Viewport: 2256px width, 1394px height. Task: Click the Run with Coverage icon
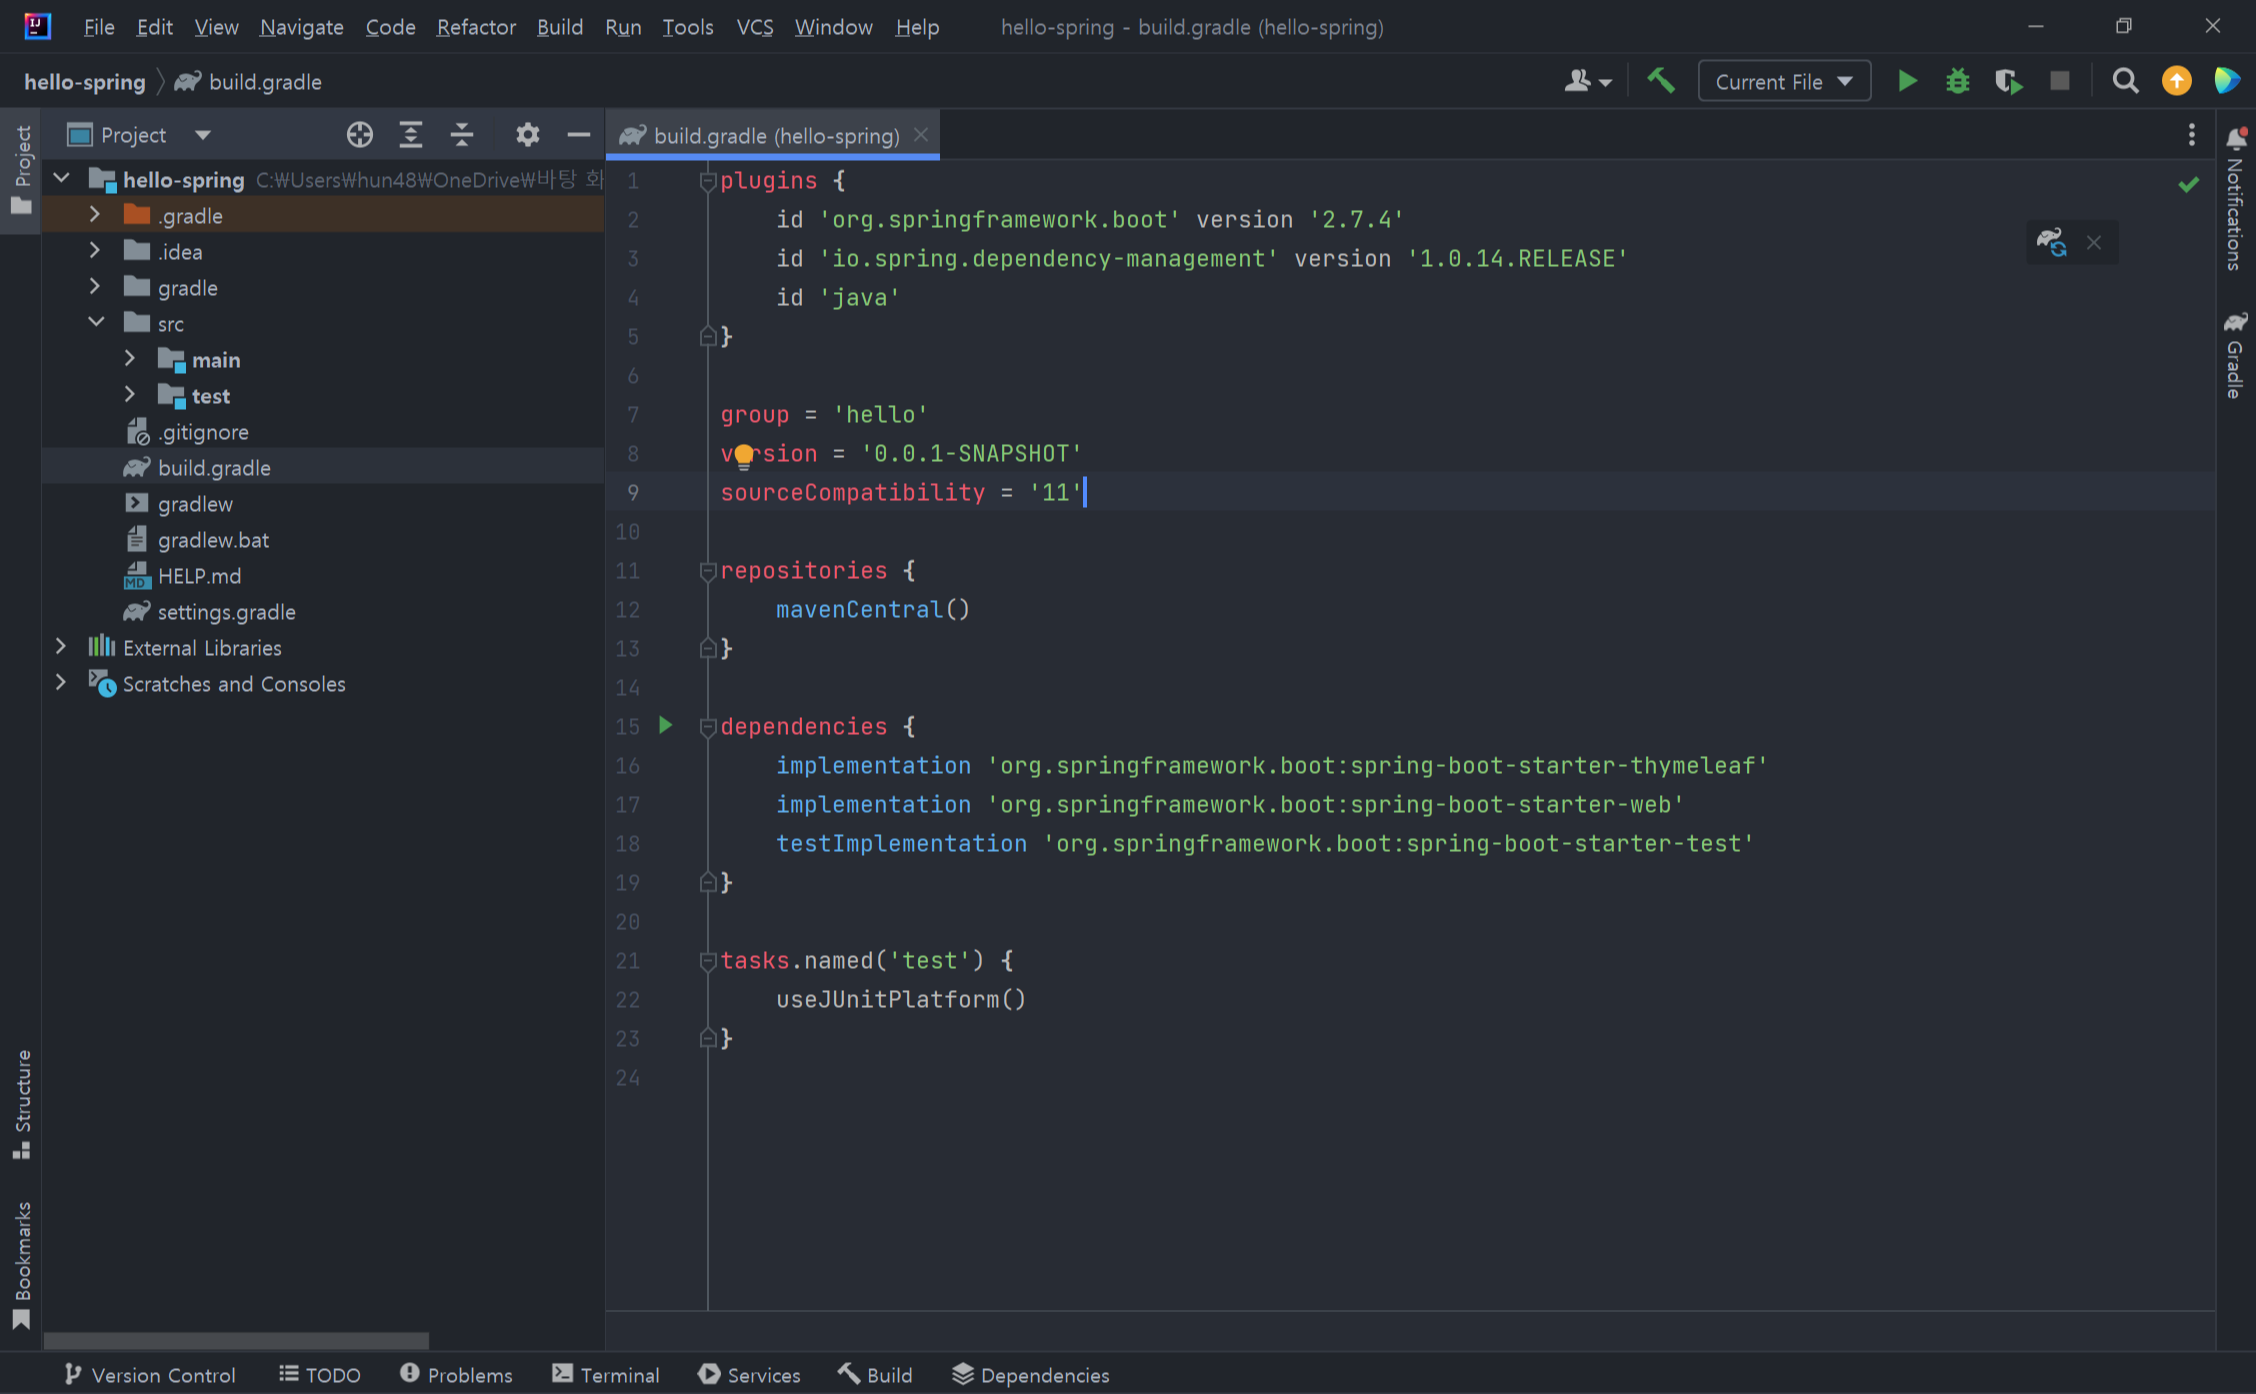tap(2007, 81)
